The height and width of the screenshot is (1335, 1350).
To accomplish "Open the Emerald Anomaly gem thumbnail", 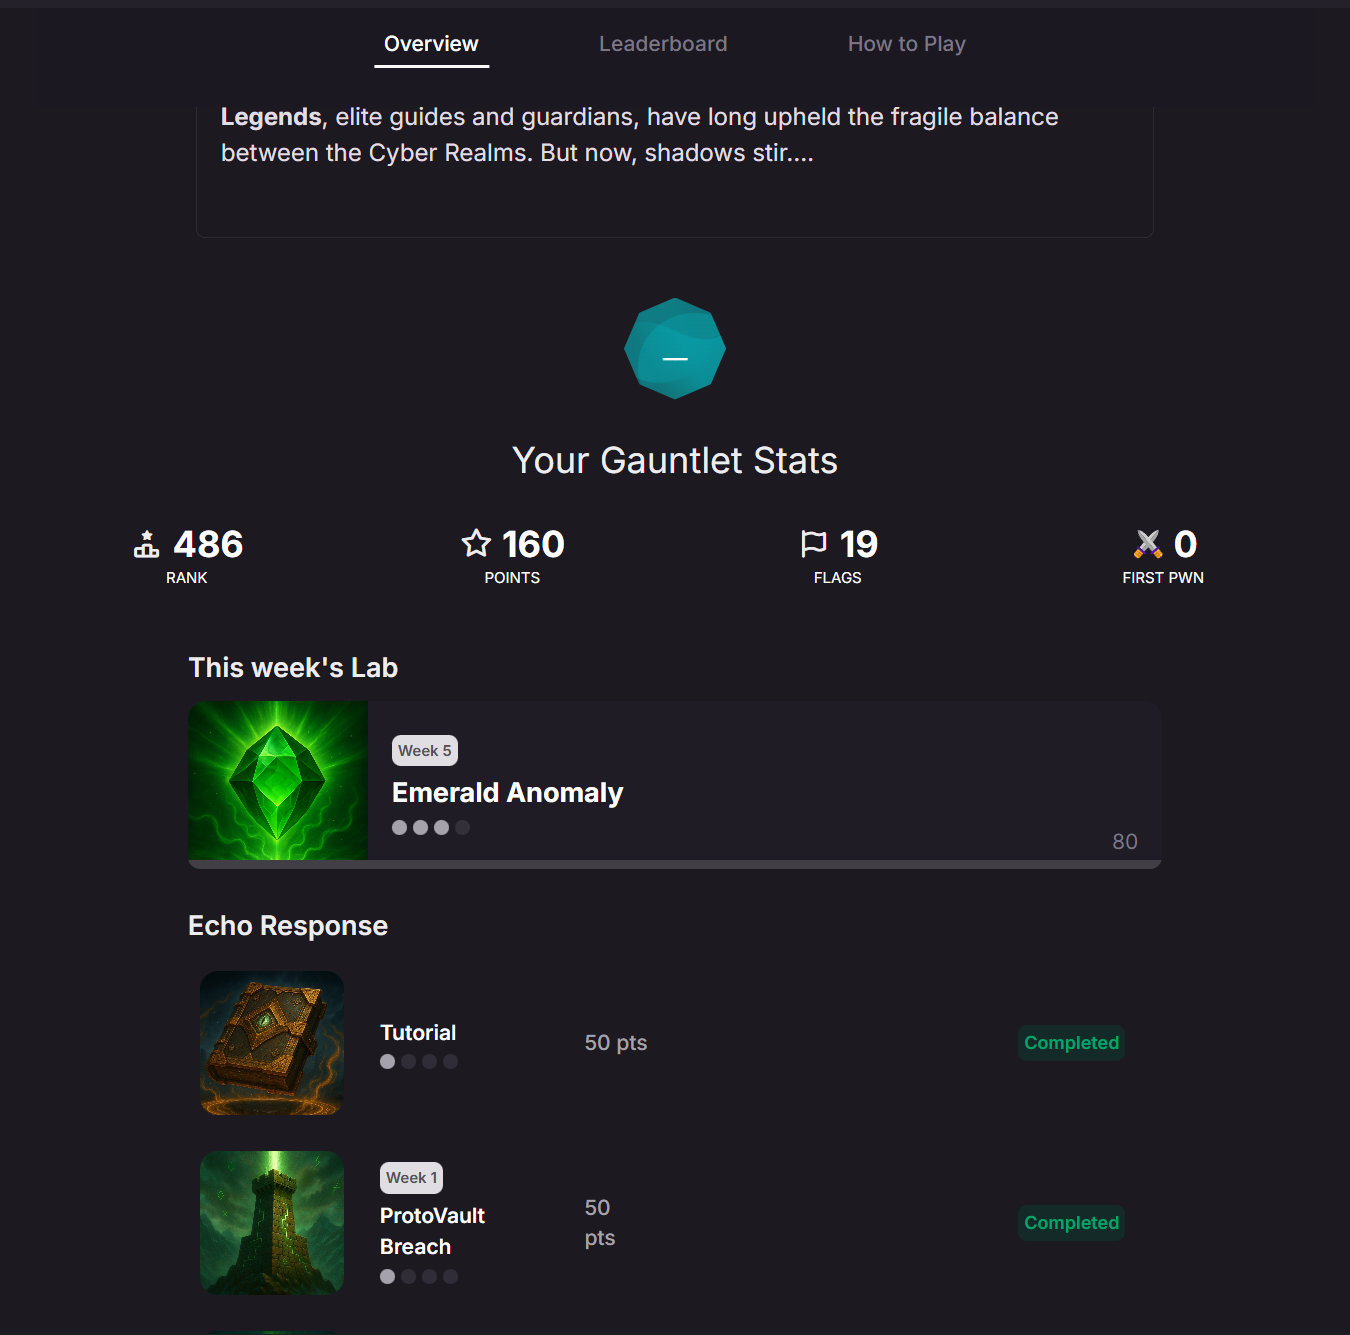I will point(278,780).
